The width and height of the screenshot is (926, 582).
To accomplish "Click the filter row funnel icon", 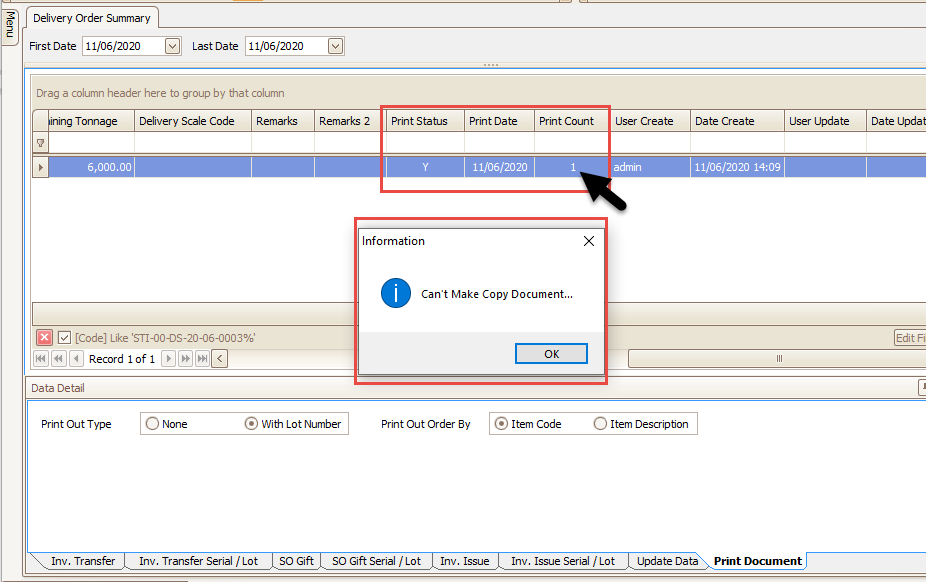I will 40,143.
